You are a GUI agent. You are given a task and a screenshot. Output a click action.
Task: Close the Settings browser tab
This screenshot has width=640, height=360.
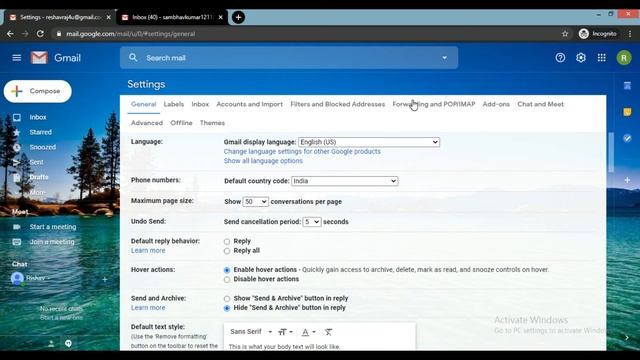109,17
